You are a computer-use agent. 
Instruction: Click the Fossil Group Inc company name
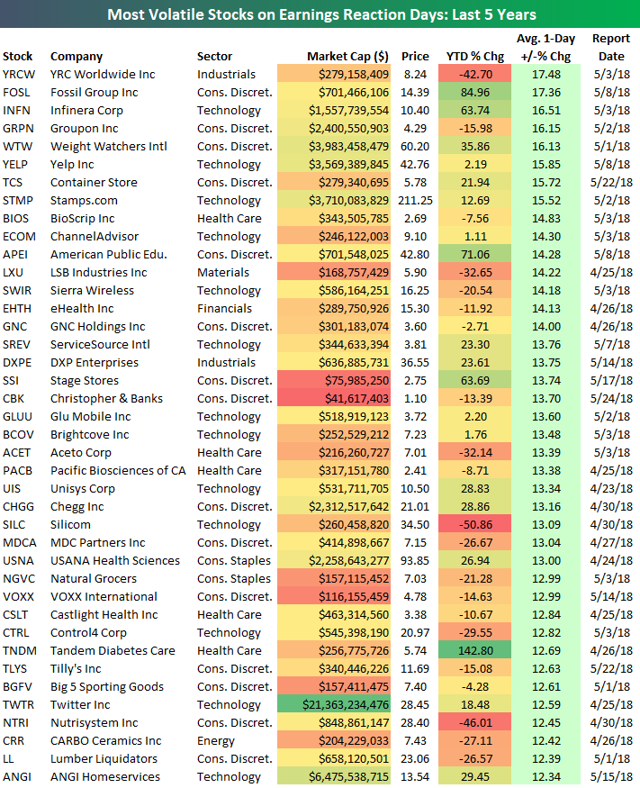[x=94, y=92]
